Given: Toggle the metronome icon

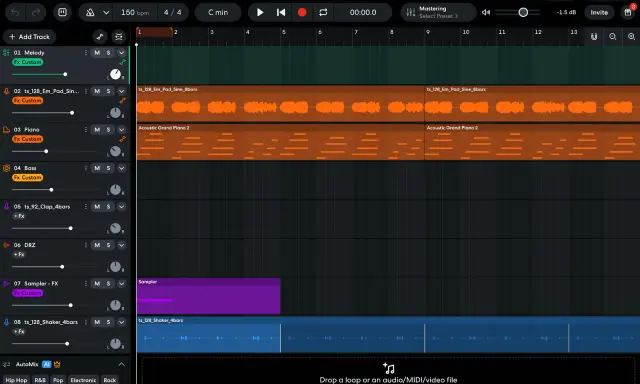Looking at the screenshot, I should (90, 12).
